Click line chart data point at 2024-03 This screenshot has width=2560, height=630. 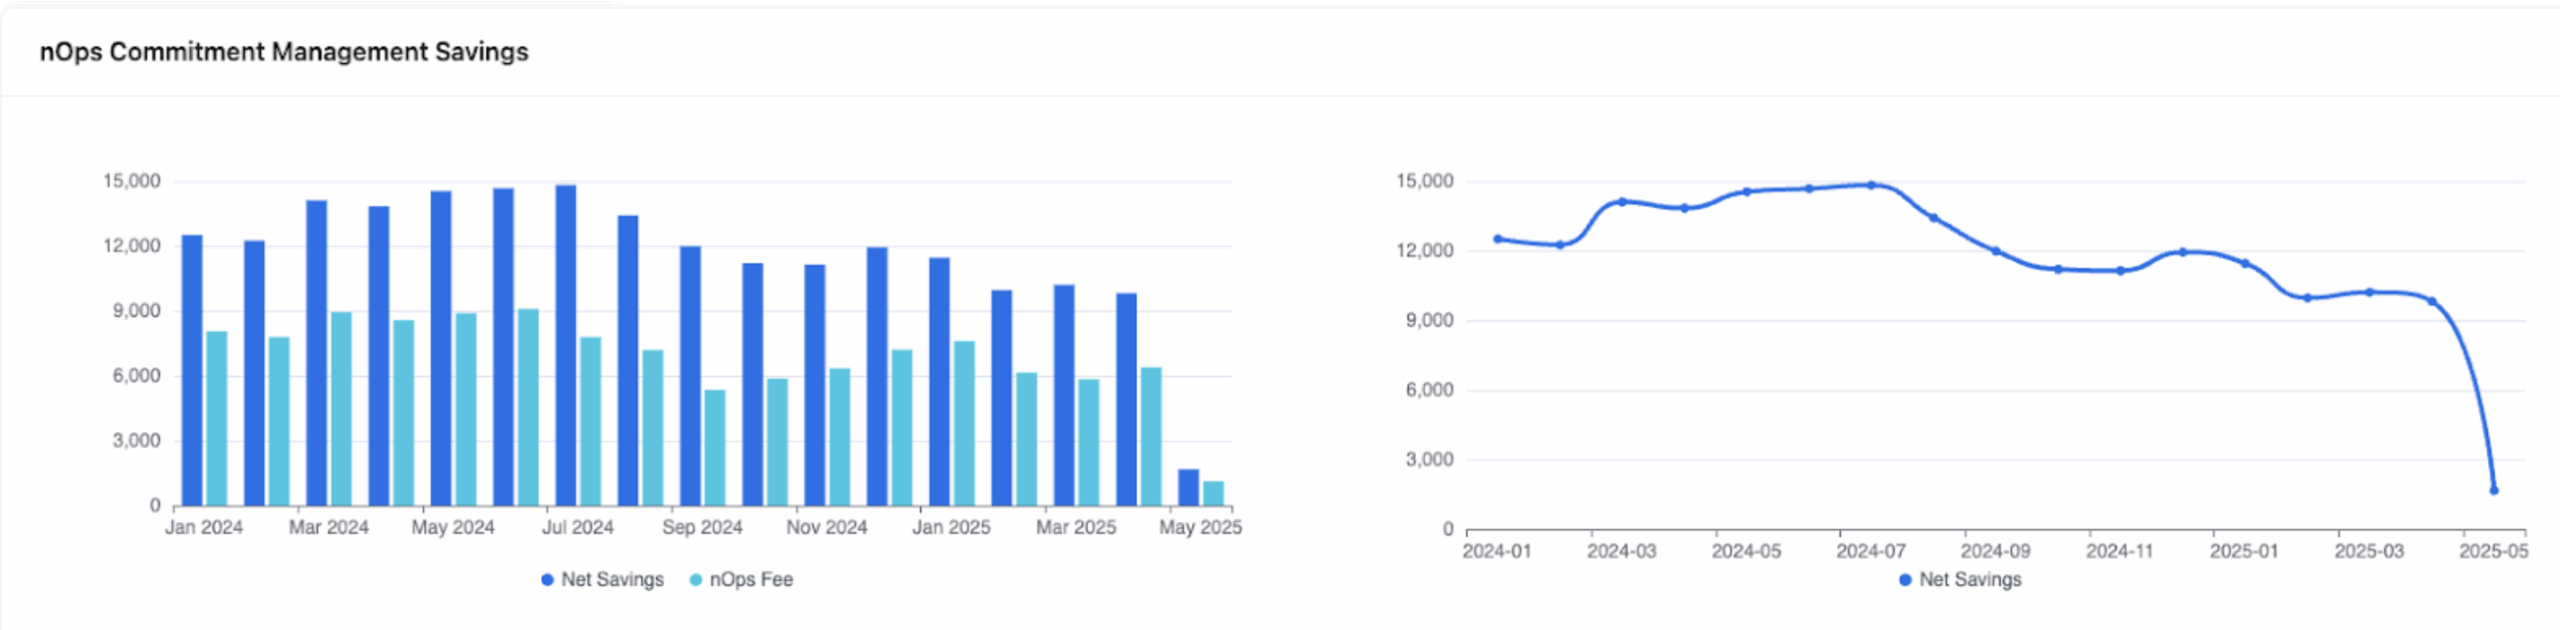[1622, 202]
